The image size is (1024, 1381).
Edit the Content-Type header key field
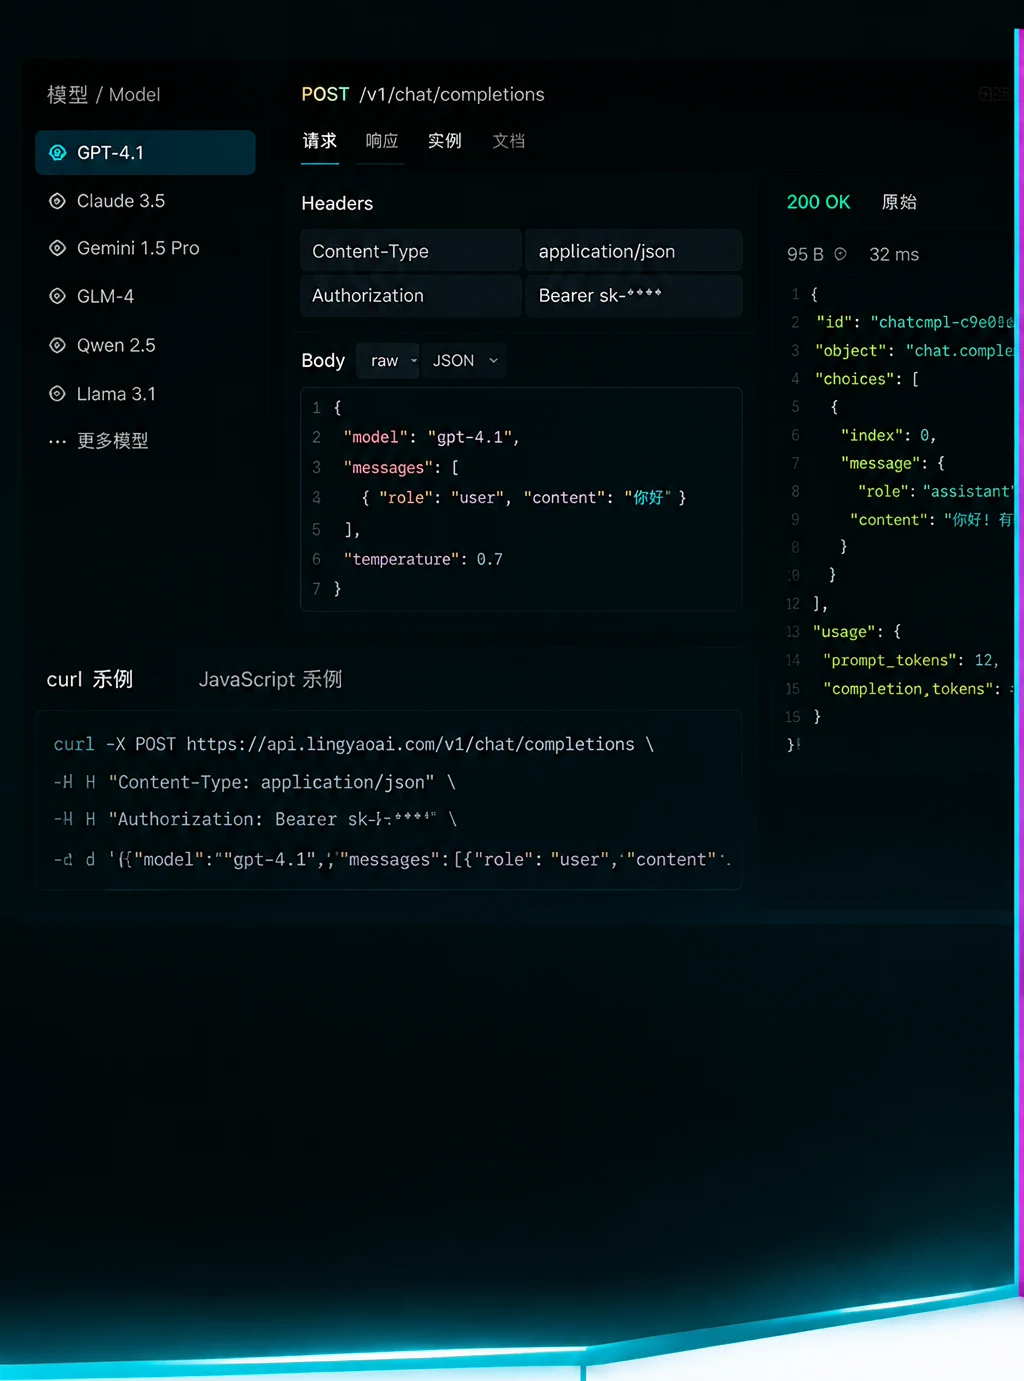(411, 251)
